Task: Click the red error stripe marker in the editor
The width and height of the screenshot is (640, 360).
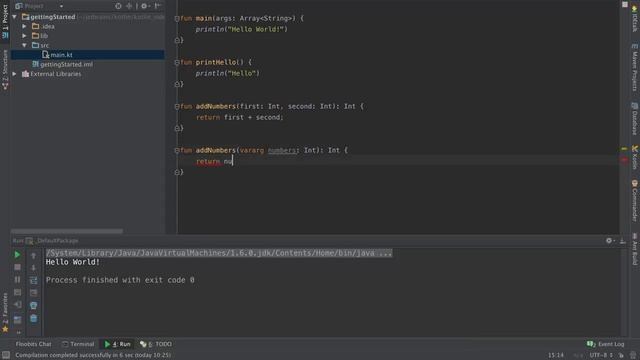Action: [624, 160]
